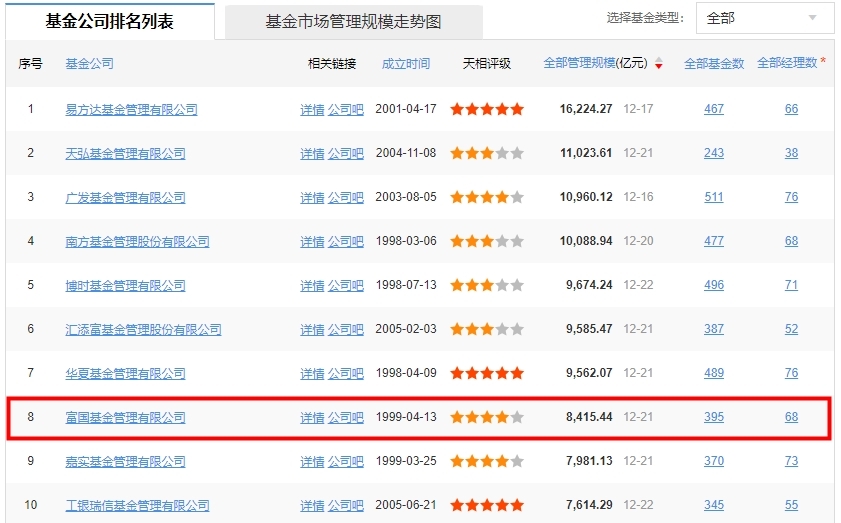The image size is (841, 523).
Task: Open fund count 395 for 富国
Action: [714, 417]
